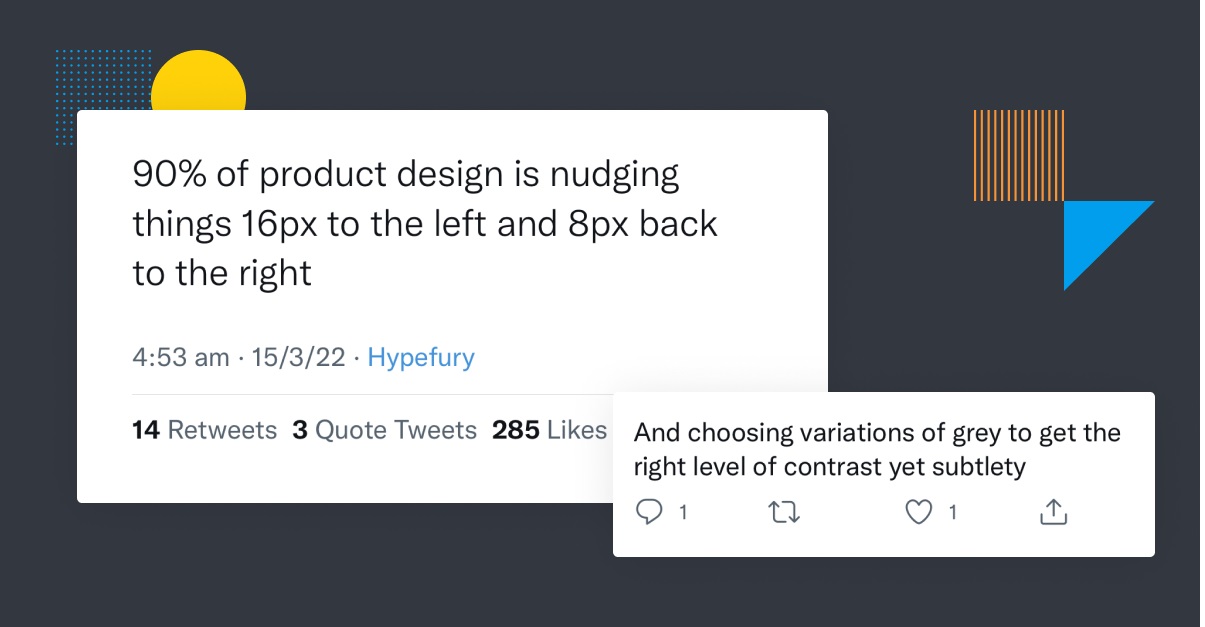Click the "to the right" tweet line
The height and width of the screenshot is (627, 1205).
[222, 273]
